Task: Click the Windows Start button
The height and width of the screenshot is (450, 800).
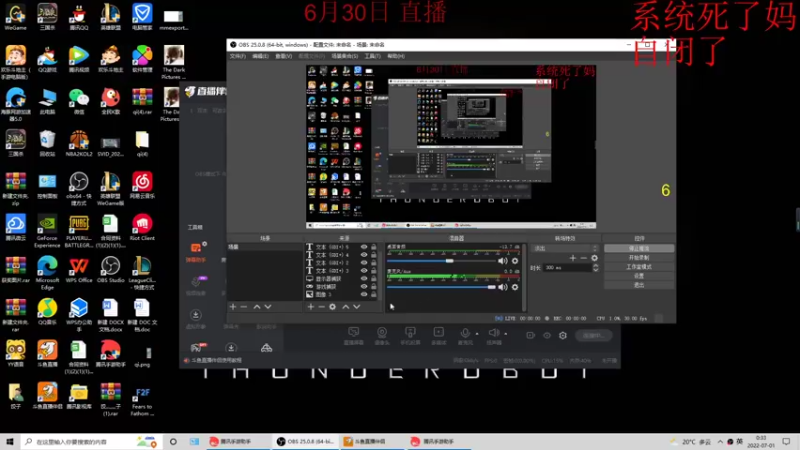Action: 10,442
